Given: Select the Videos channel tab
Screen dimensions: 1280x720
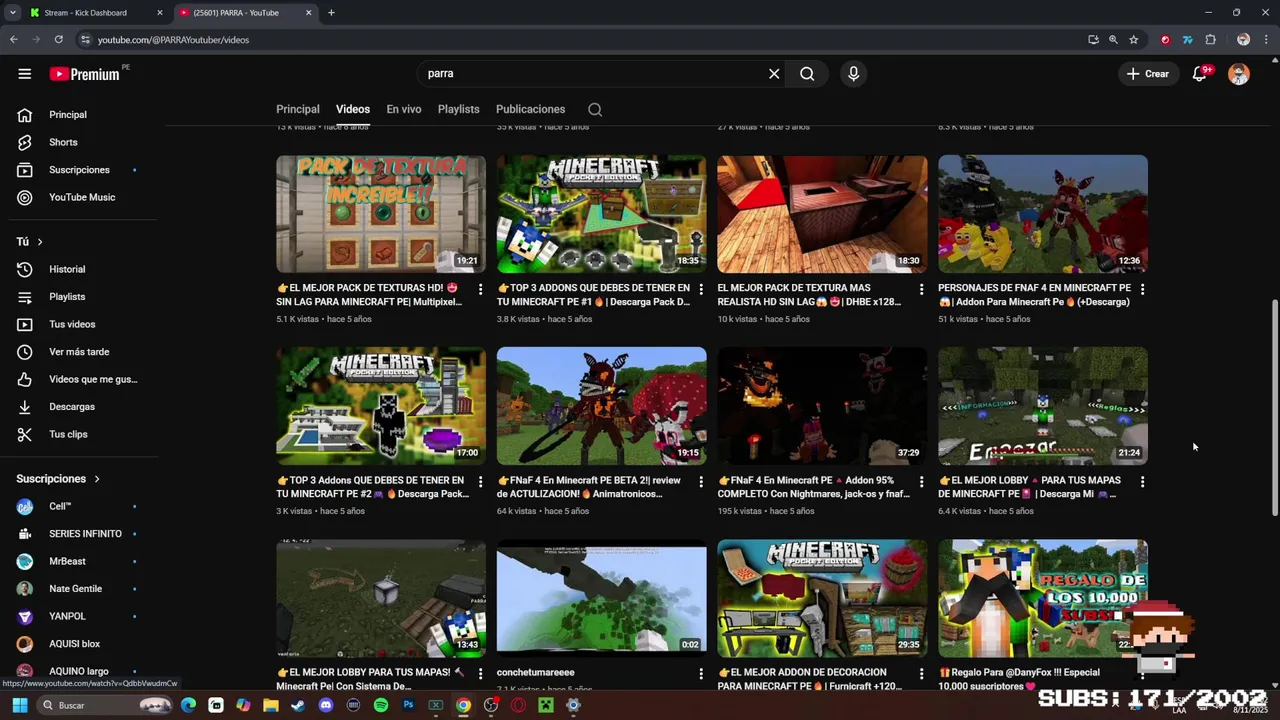Looking at the screenshot, I should [x=353, y=110].
